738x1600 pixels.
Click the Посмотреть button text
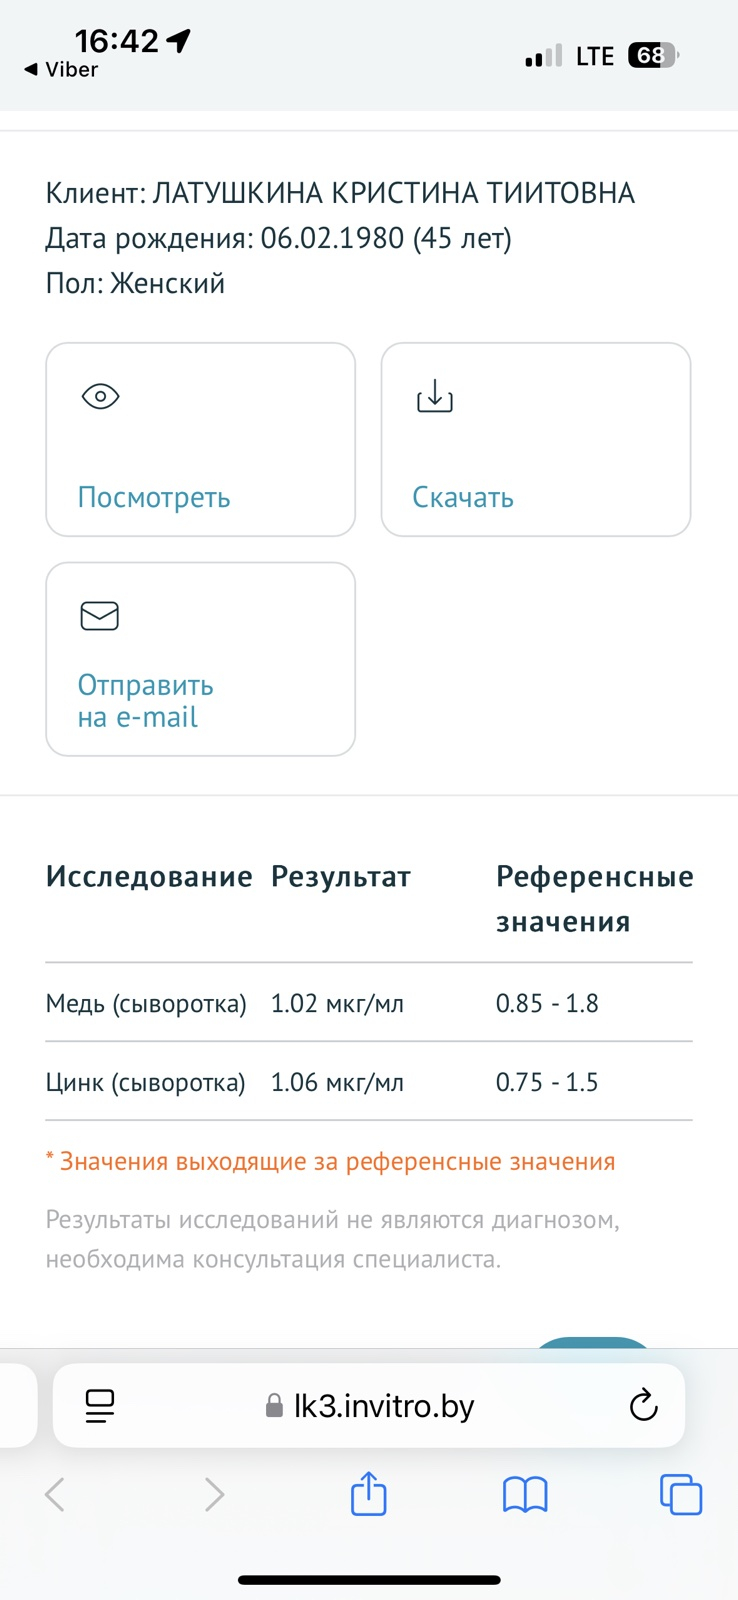pos(154,498)
